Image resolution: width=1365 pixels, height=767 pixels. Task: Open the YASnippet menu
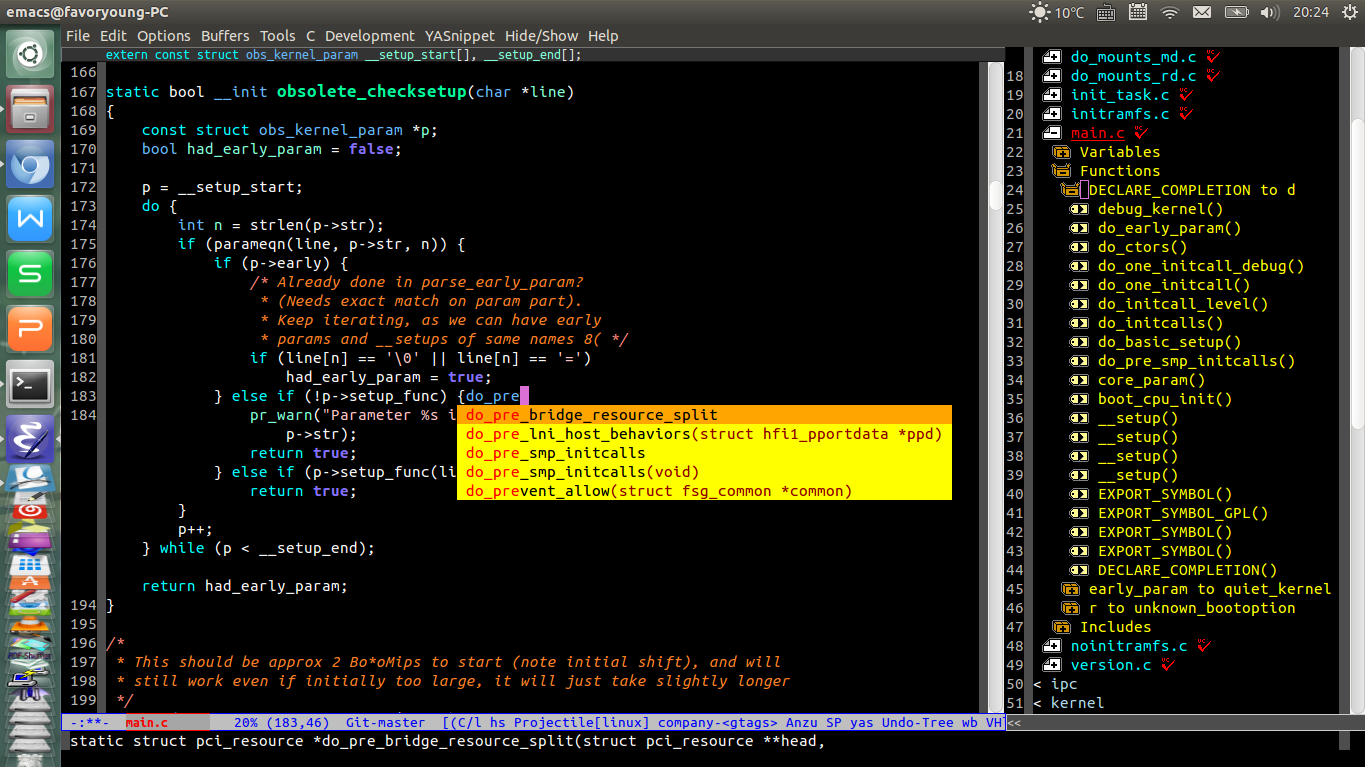459,35
